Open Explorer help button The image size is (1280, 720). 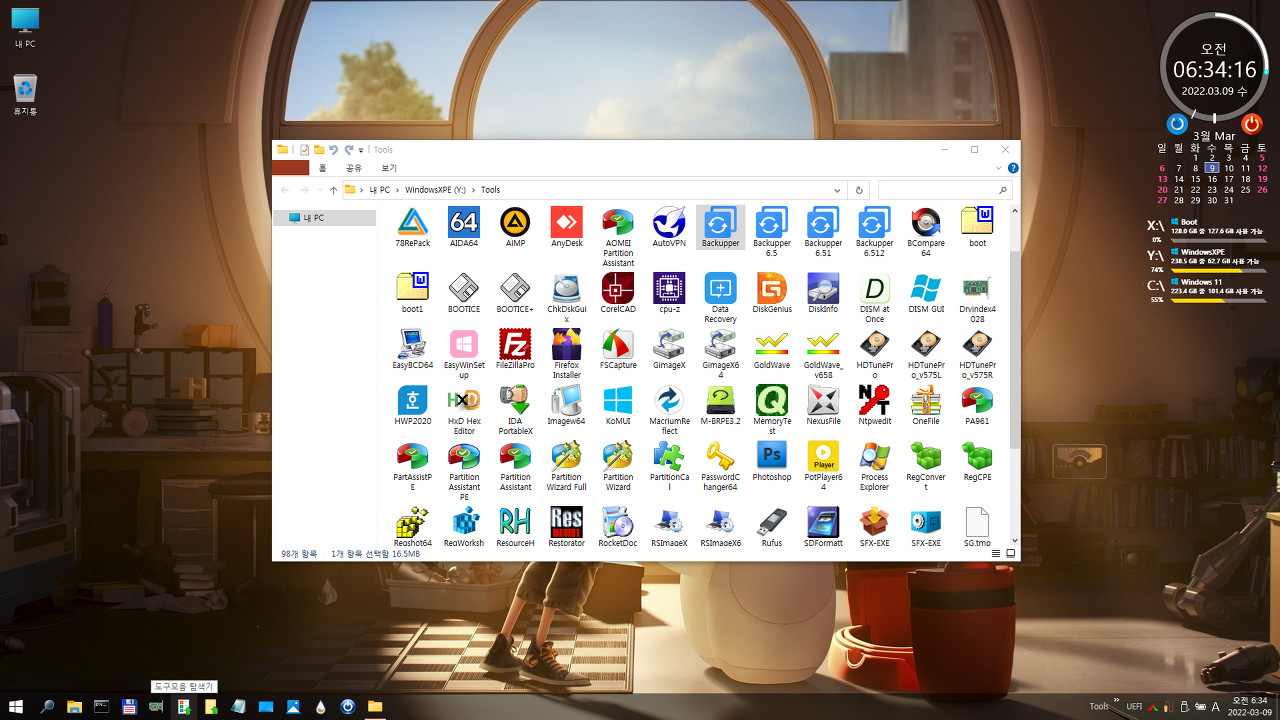1013,168
